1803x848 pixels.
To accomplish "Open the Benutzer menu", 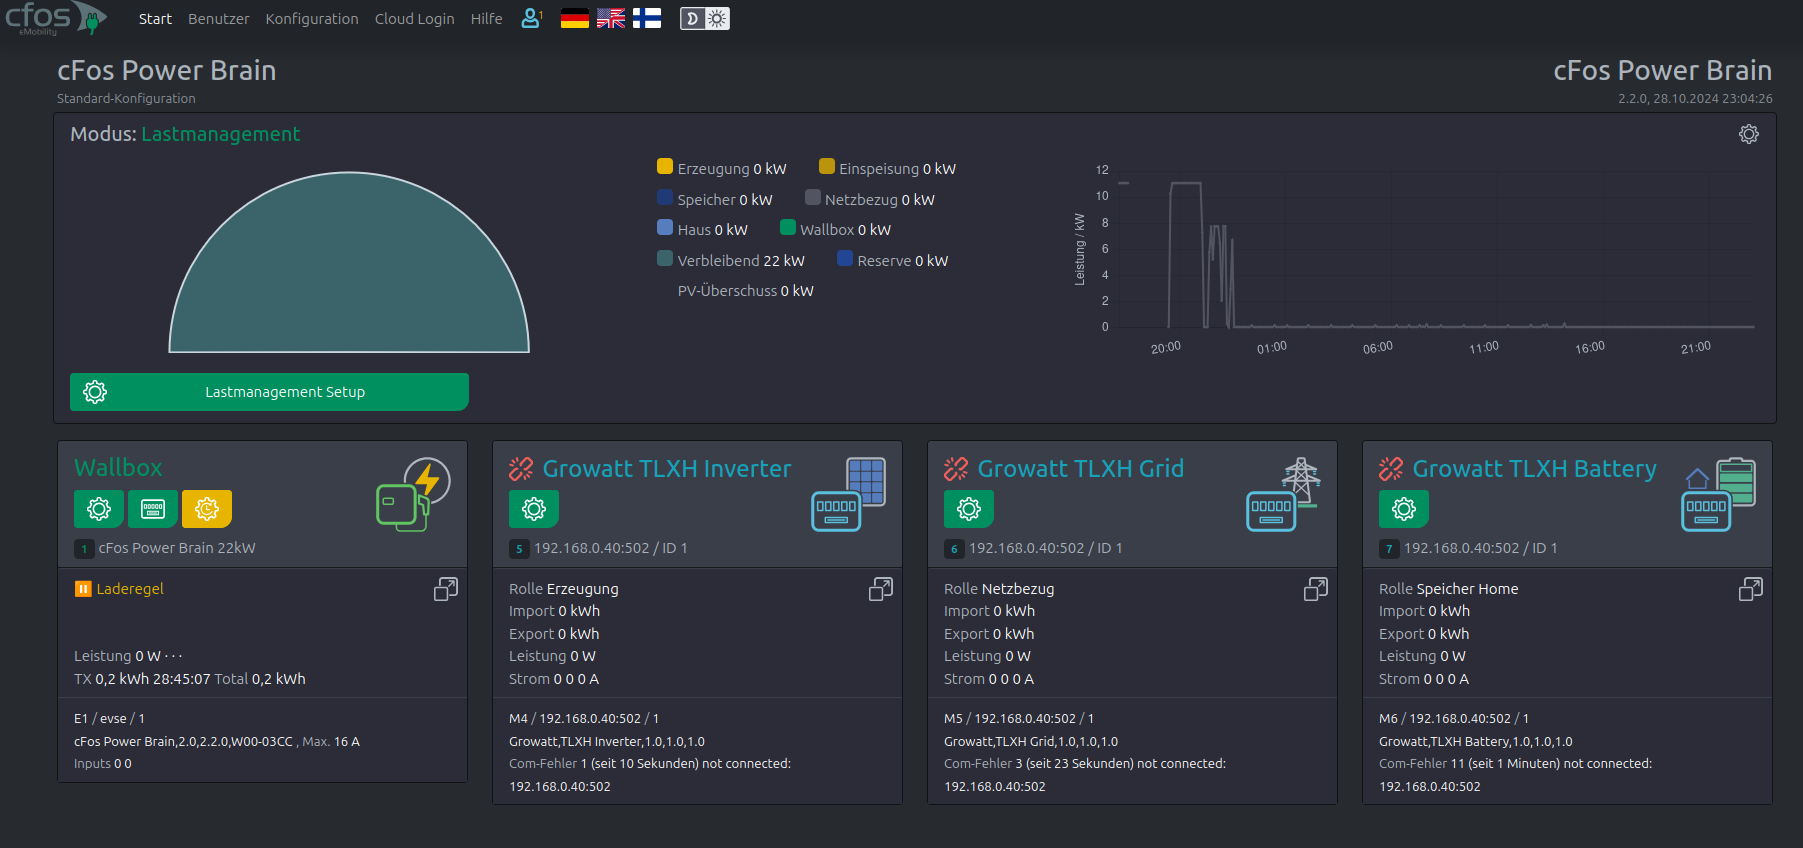I will point(219,19).
